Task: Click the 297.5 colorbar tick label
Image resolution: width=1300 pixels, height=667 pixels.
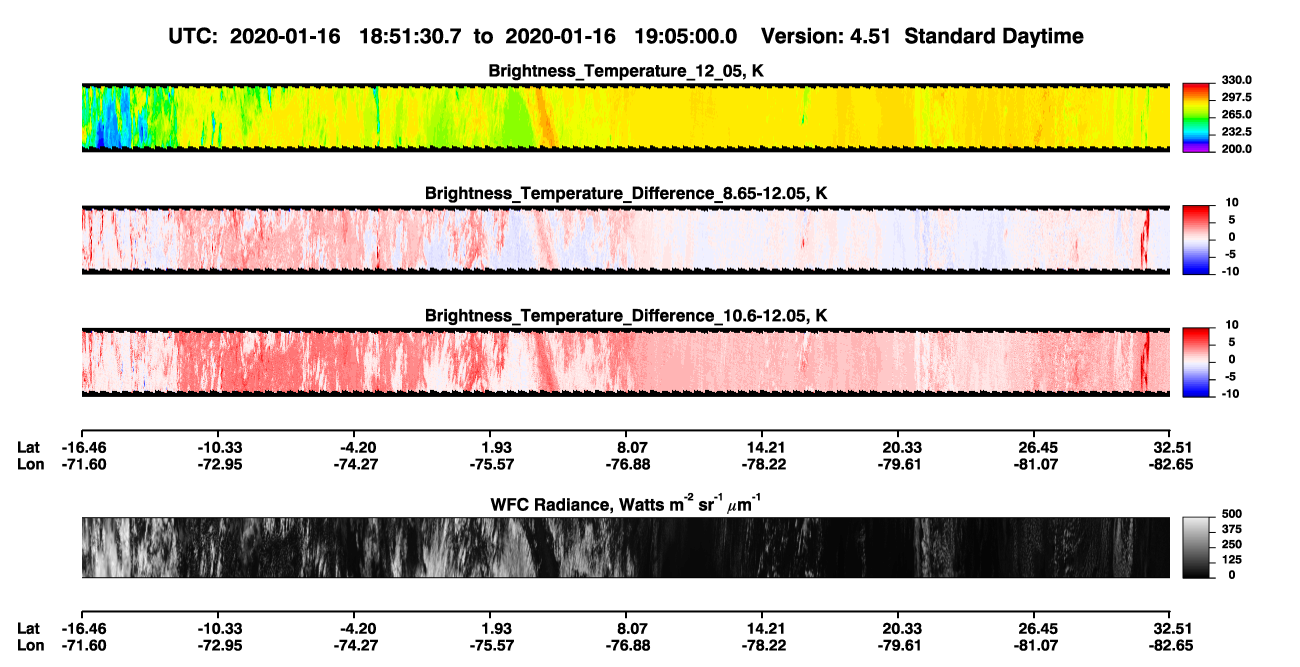Action: pyautogui.click(x=1235, y=97)
